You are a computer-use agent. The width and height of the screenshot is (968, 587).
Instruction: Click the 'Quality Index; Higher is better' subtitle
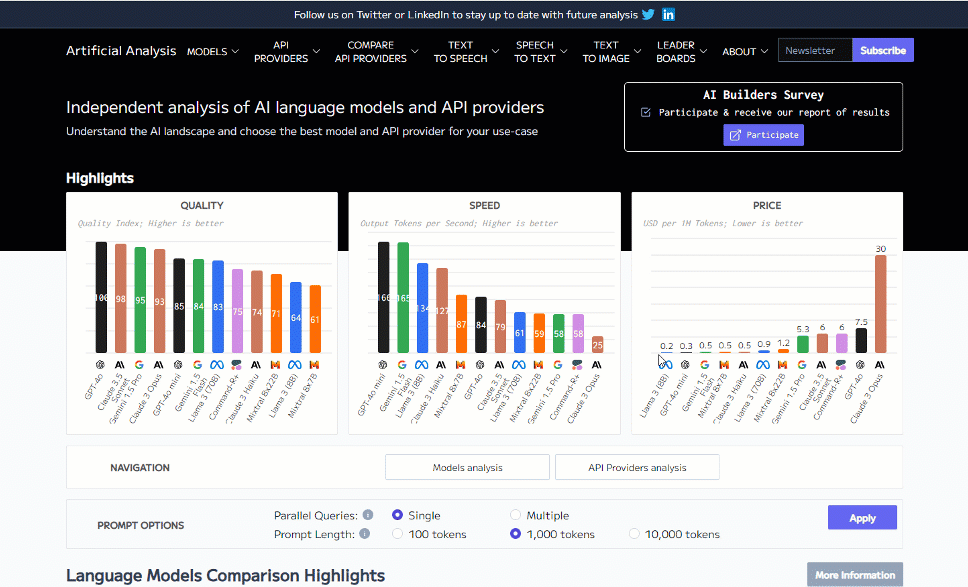(x=151, y=223)
